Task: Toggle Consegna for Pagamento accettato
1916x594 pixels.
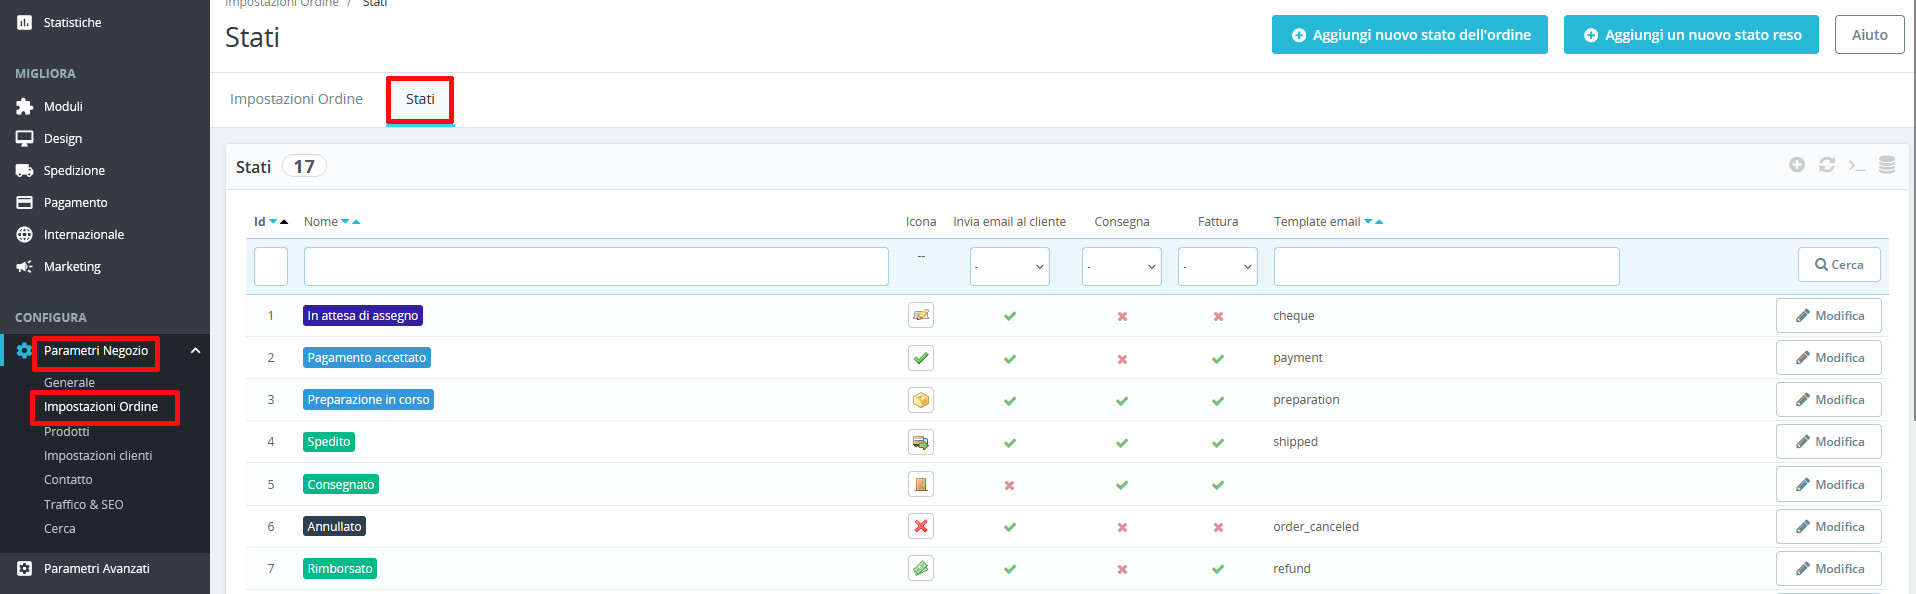Action: pos(1122,359)
